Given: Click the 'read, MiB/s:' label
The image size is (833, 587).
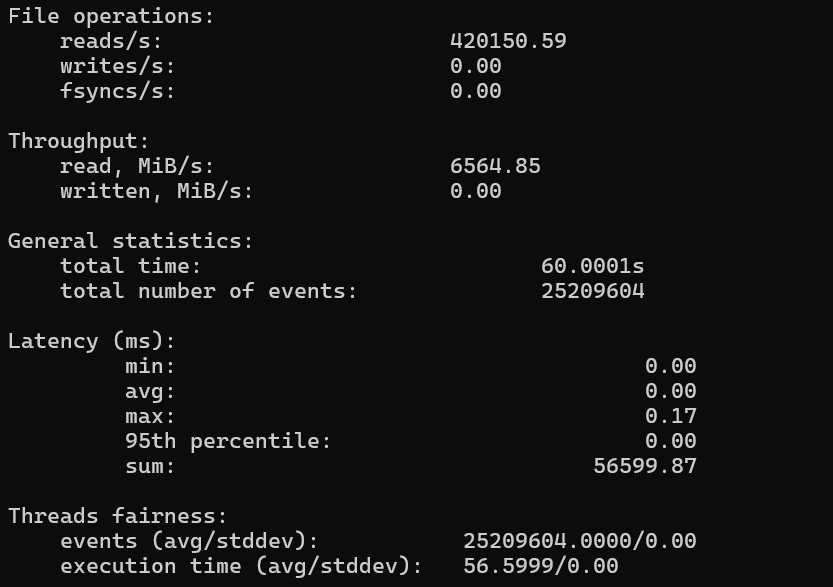Looking at the screenshot, I should tap(137, 166).
